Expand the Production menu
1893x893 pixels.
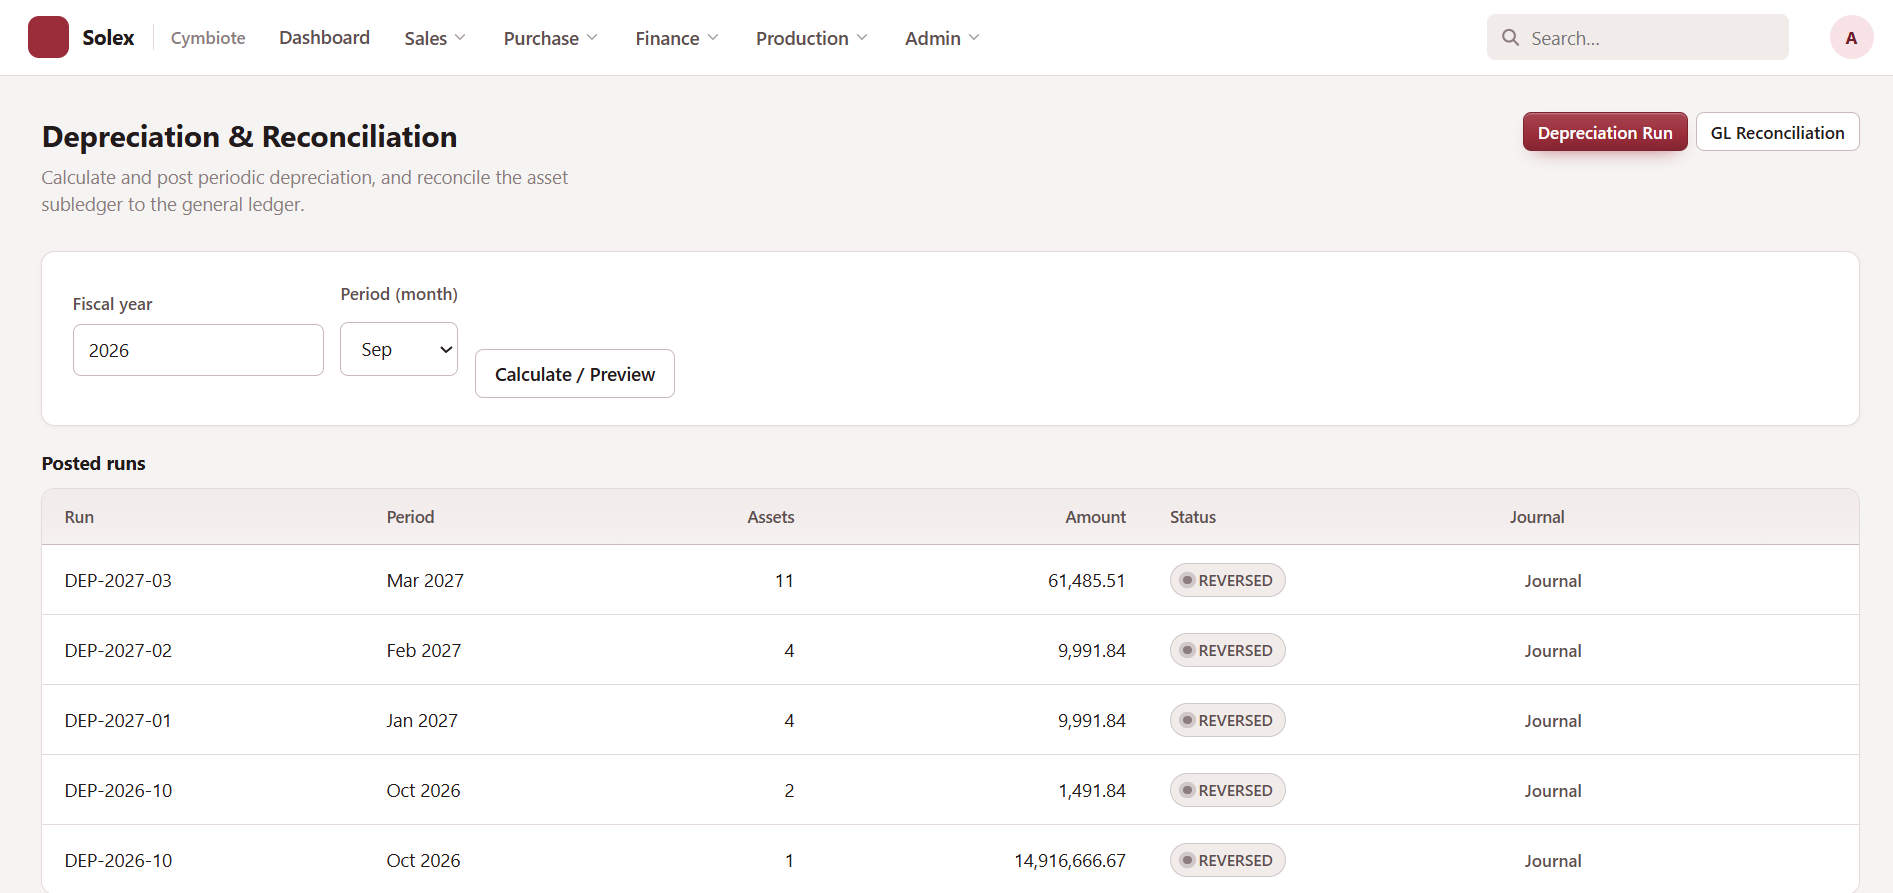pyautogui.click(x=811, y=38)
